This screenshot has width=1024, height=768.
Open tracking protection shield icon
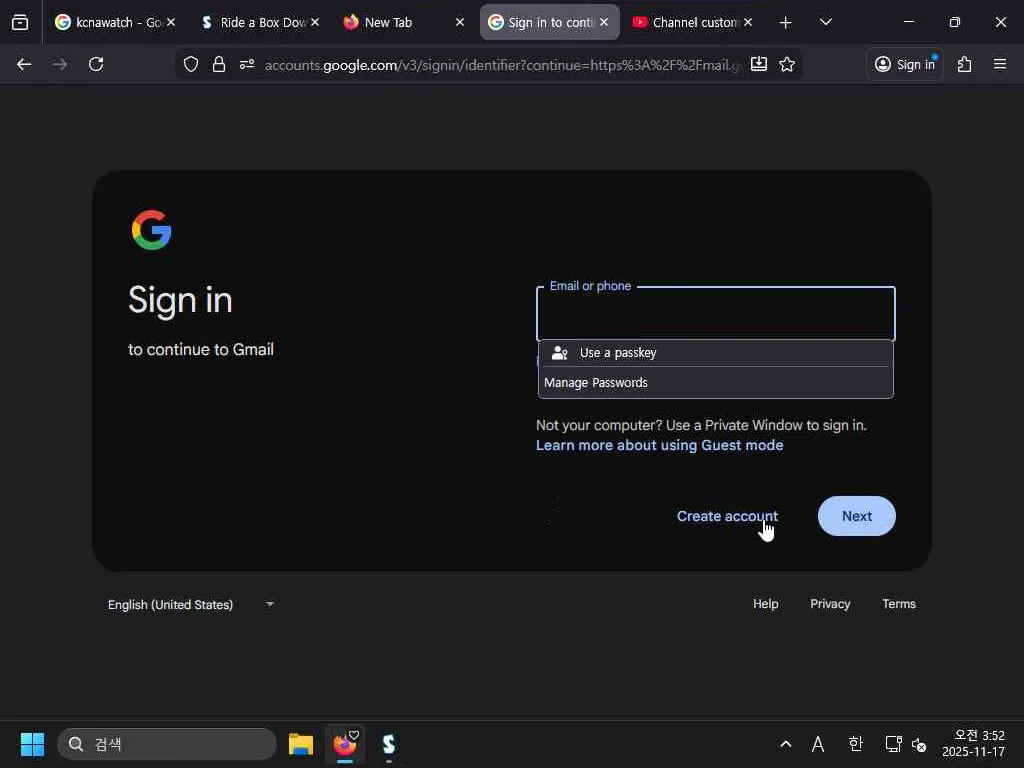(191, 64)
